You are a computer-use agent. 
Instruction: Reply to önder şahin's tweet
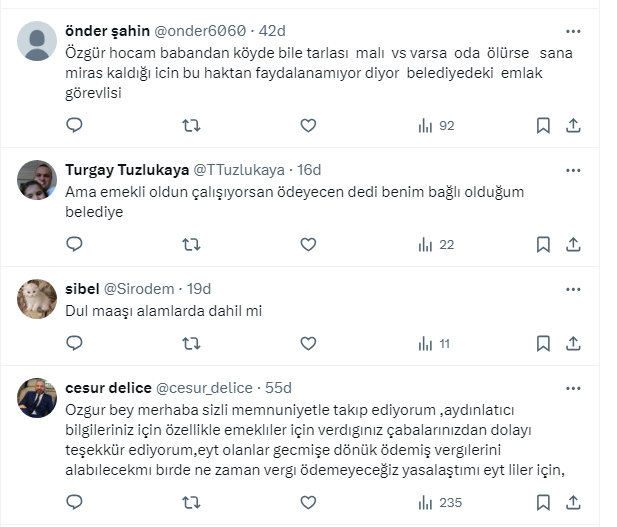pyautogui.click(x=74, y=125)
